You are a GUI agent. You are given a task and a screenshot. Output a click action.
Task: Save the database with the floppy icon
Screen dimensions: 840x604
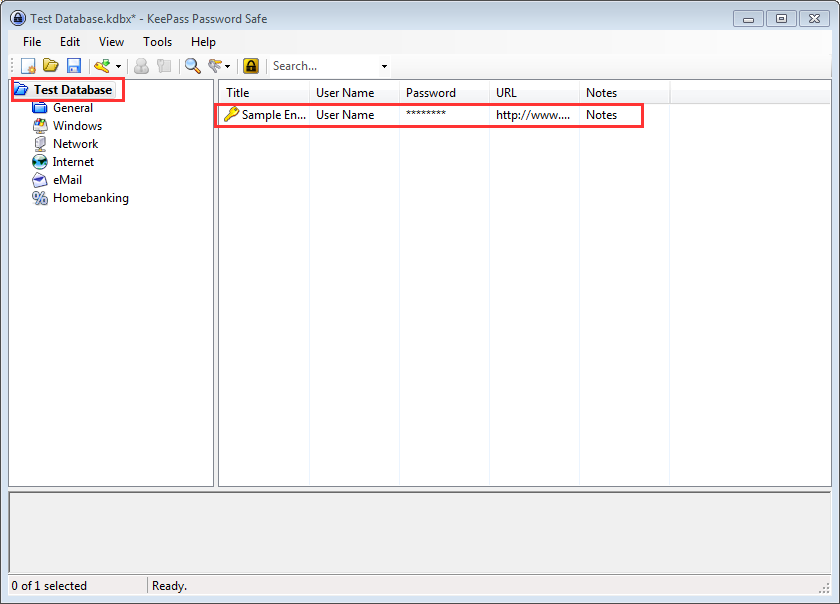(74, 66)
